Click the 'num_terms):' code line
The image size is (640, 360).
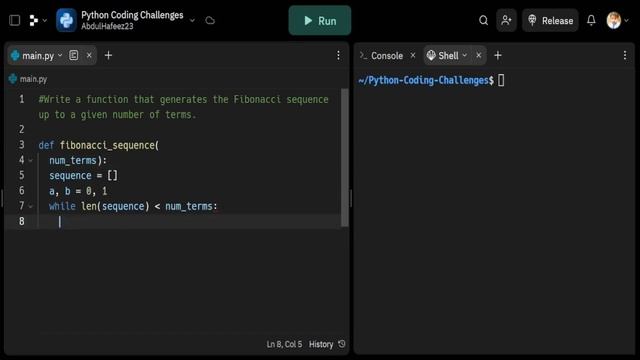coord(78,160)
